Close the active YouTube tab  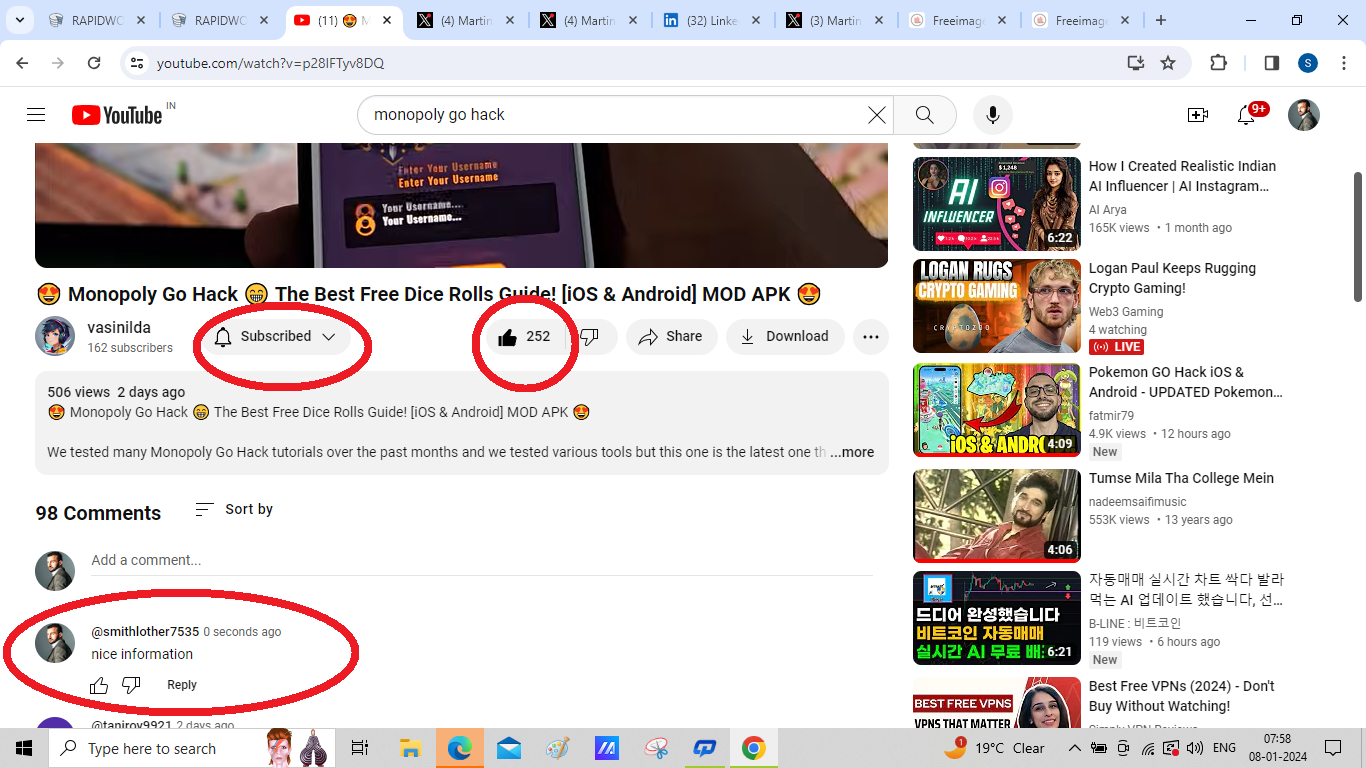[388, 20]
